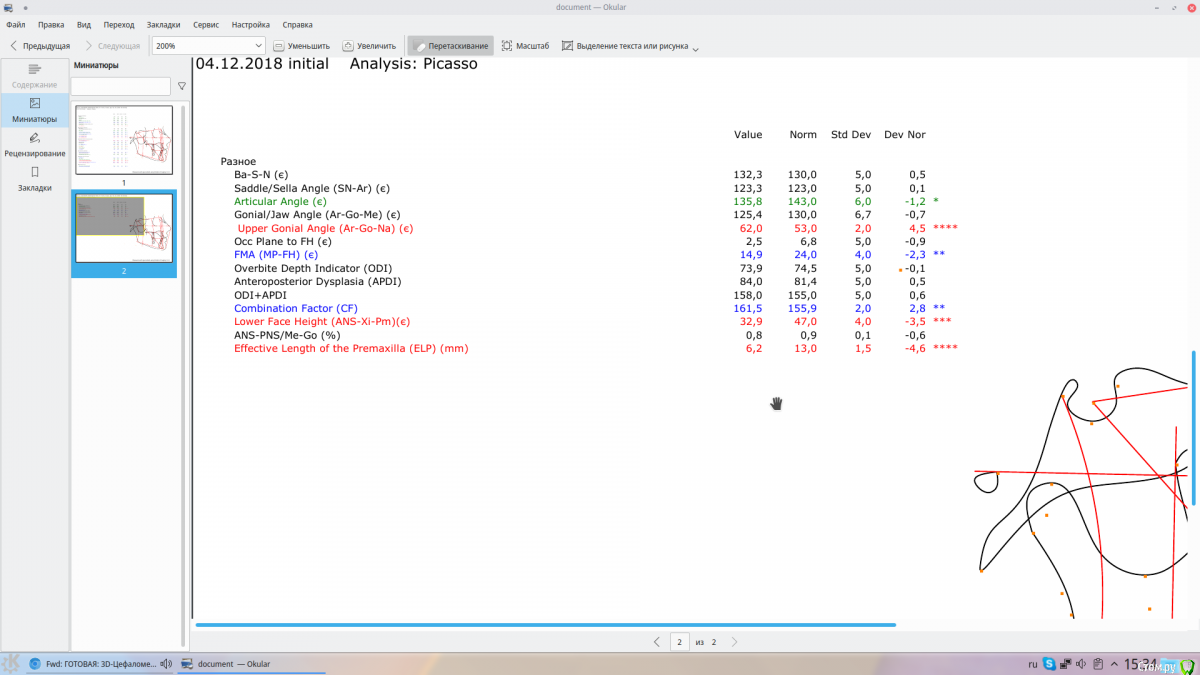
Task: Open the 200% zoom level combo box
Action: [x=208, y=46]
